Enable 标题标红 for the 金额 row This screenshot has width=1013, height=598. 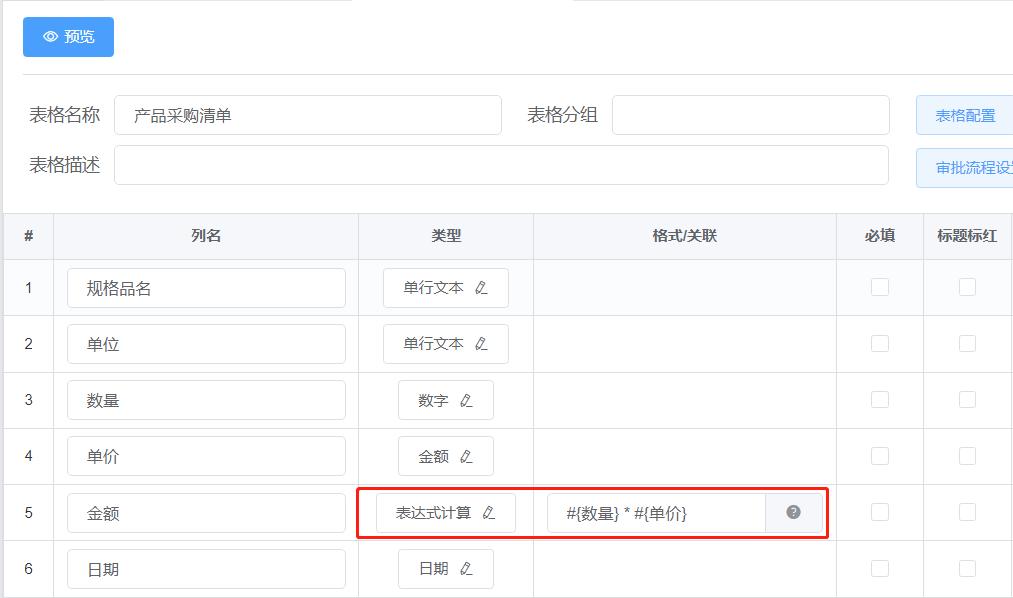click(x=966, y=511)
